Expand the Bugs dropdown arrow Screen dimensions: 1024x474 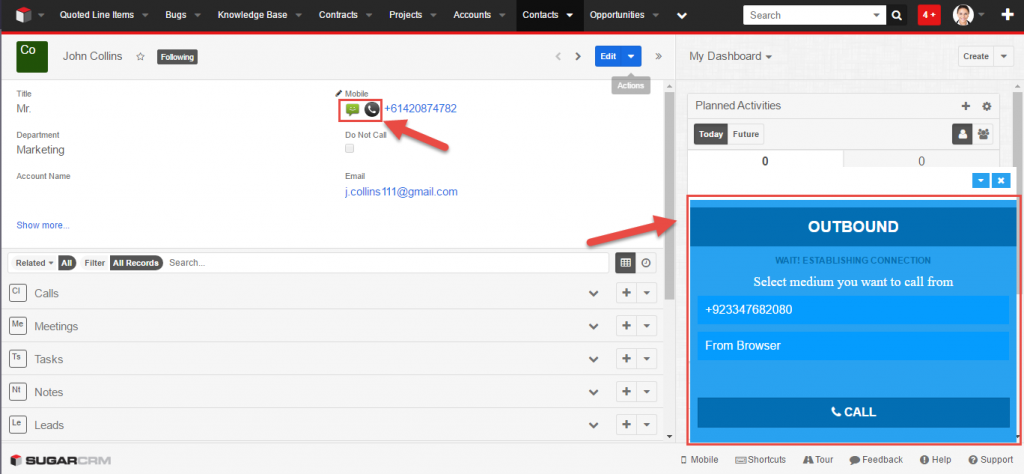tap(198, 15)
